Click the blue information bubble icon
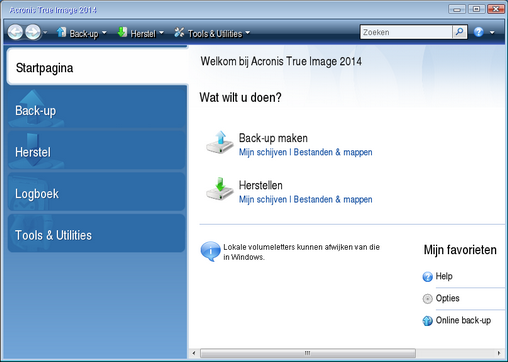The width and height of the screenshot is (508, 362). coord(210,251)
